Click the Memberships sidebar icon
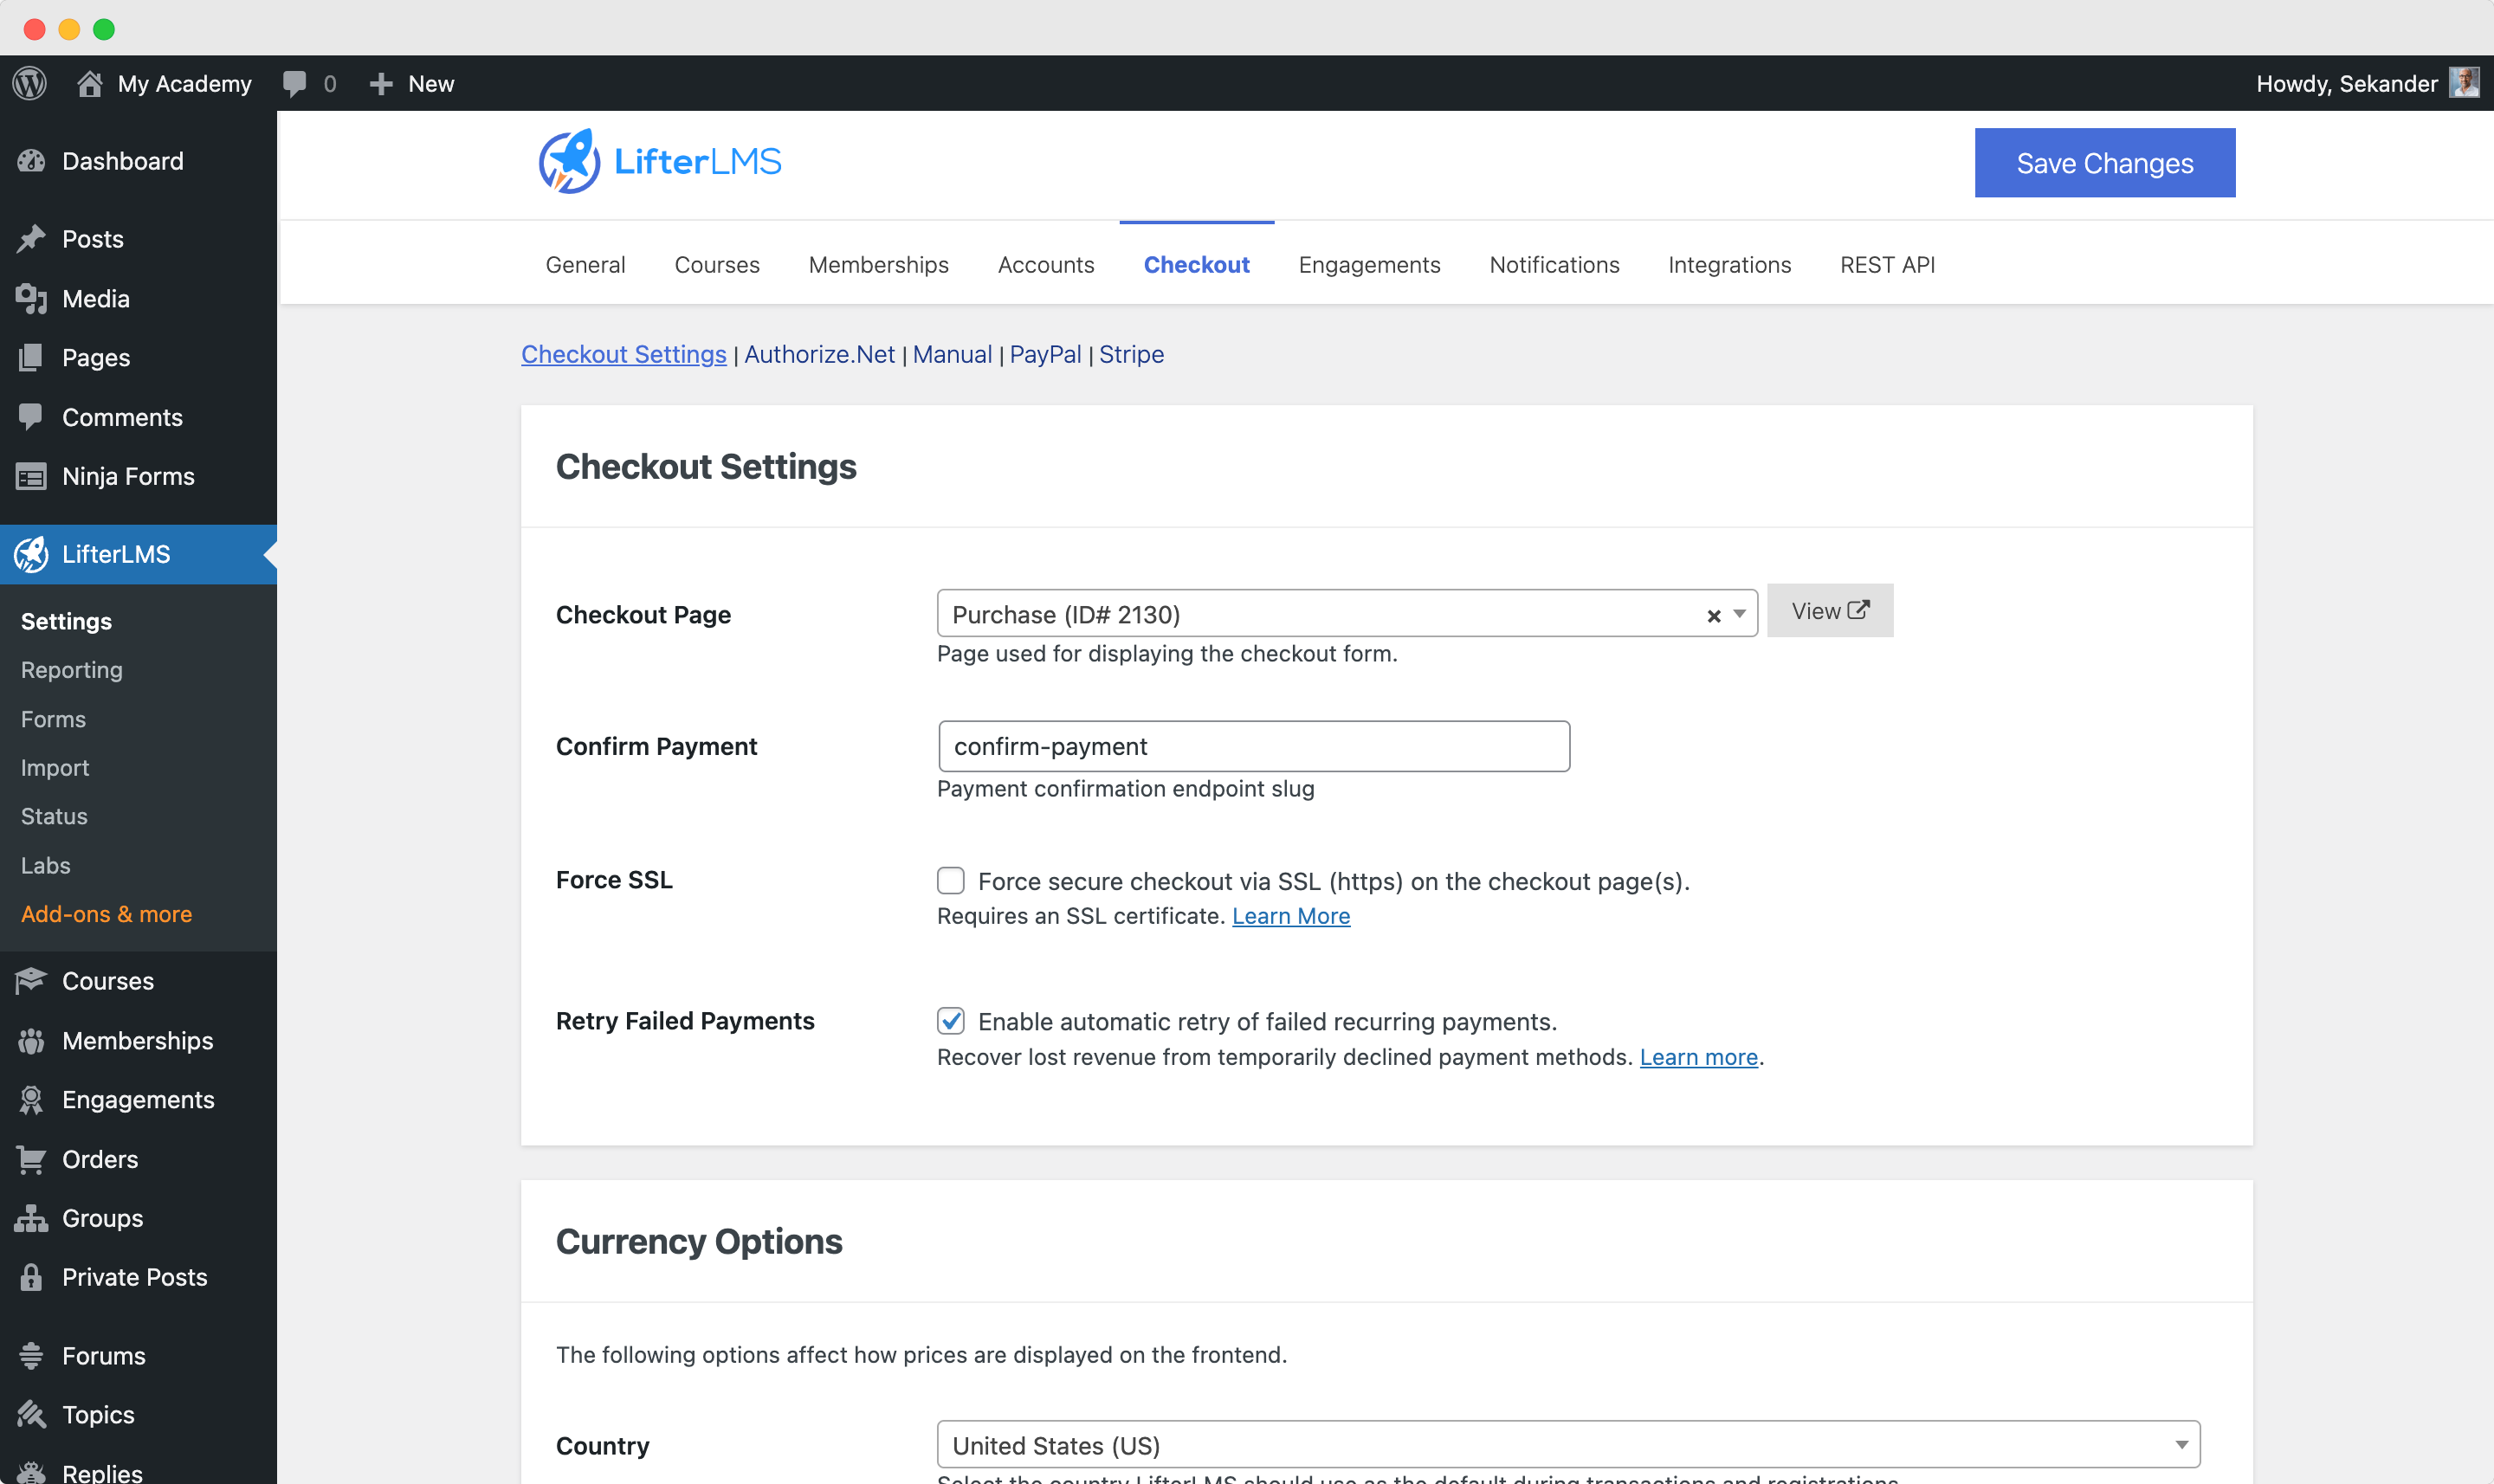Screen dimensions: 2494x1484 [30, 1041]
